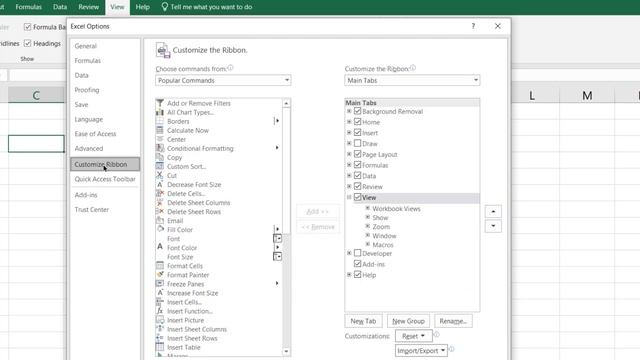
Task: Select the Quick Access Toolbar category
Action: (105, 179)
